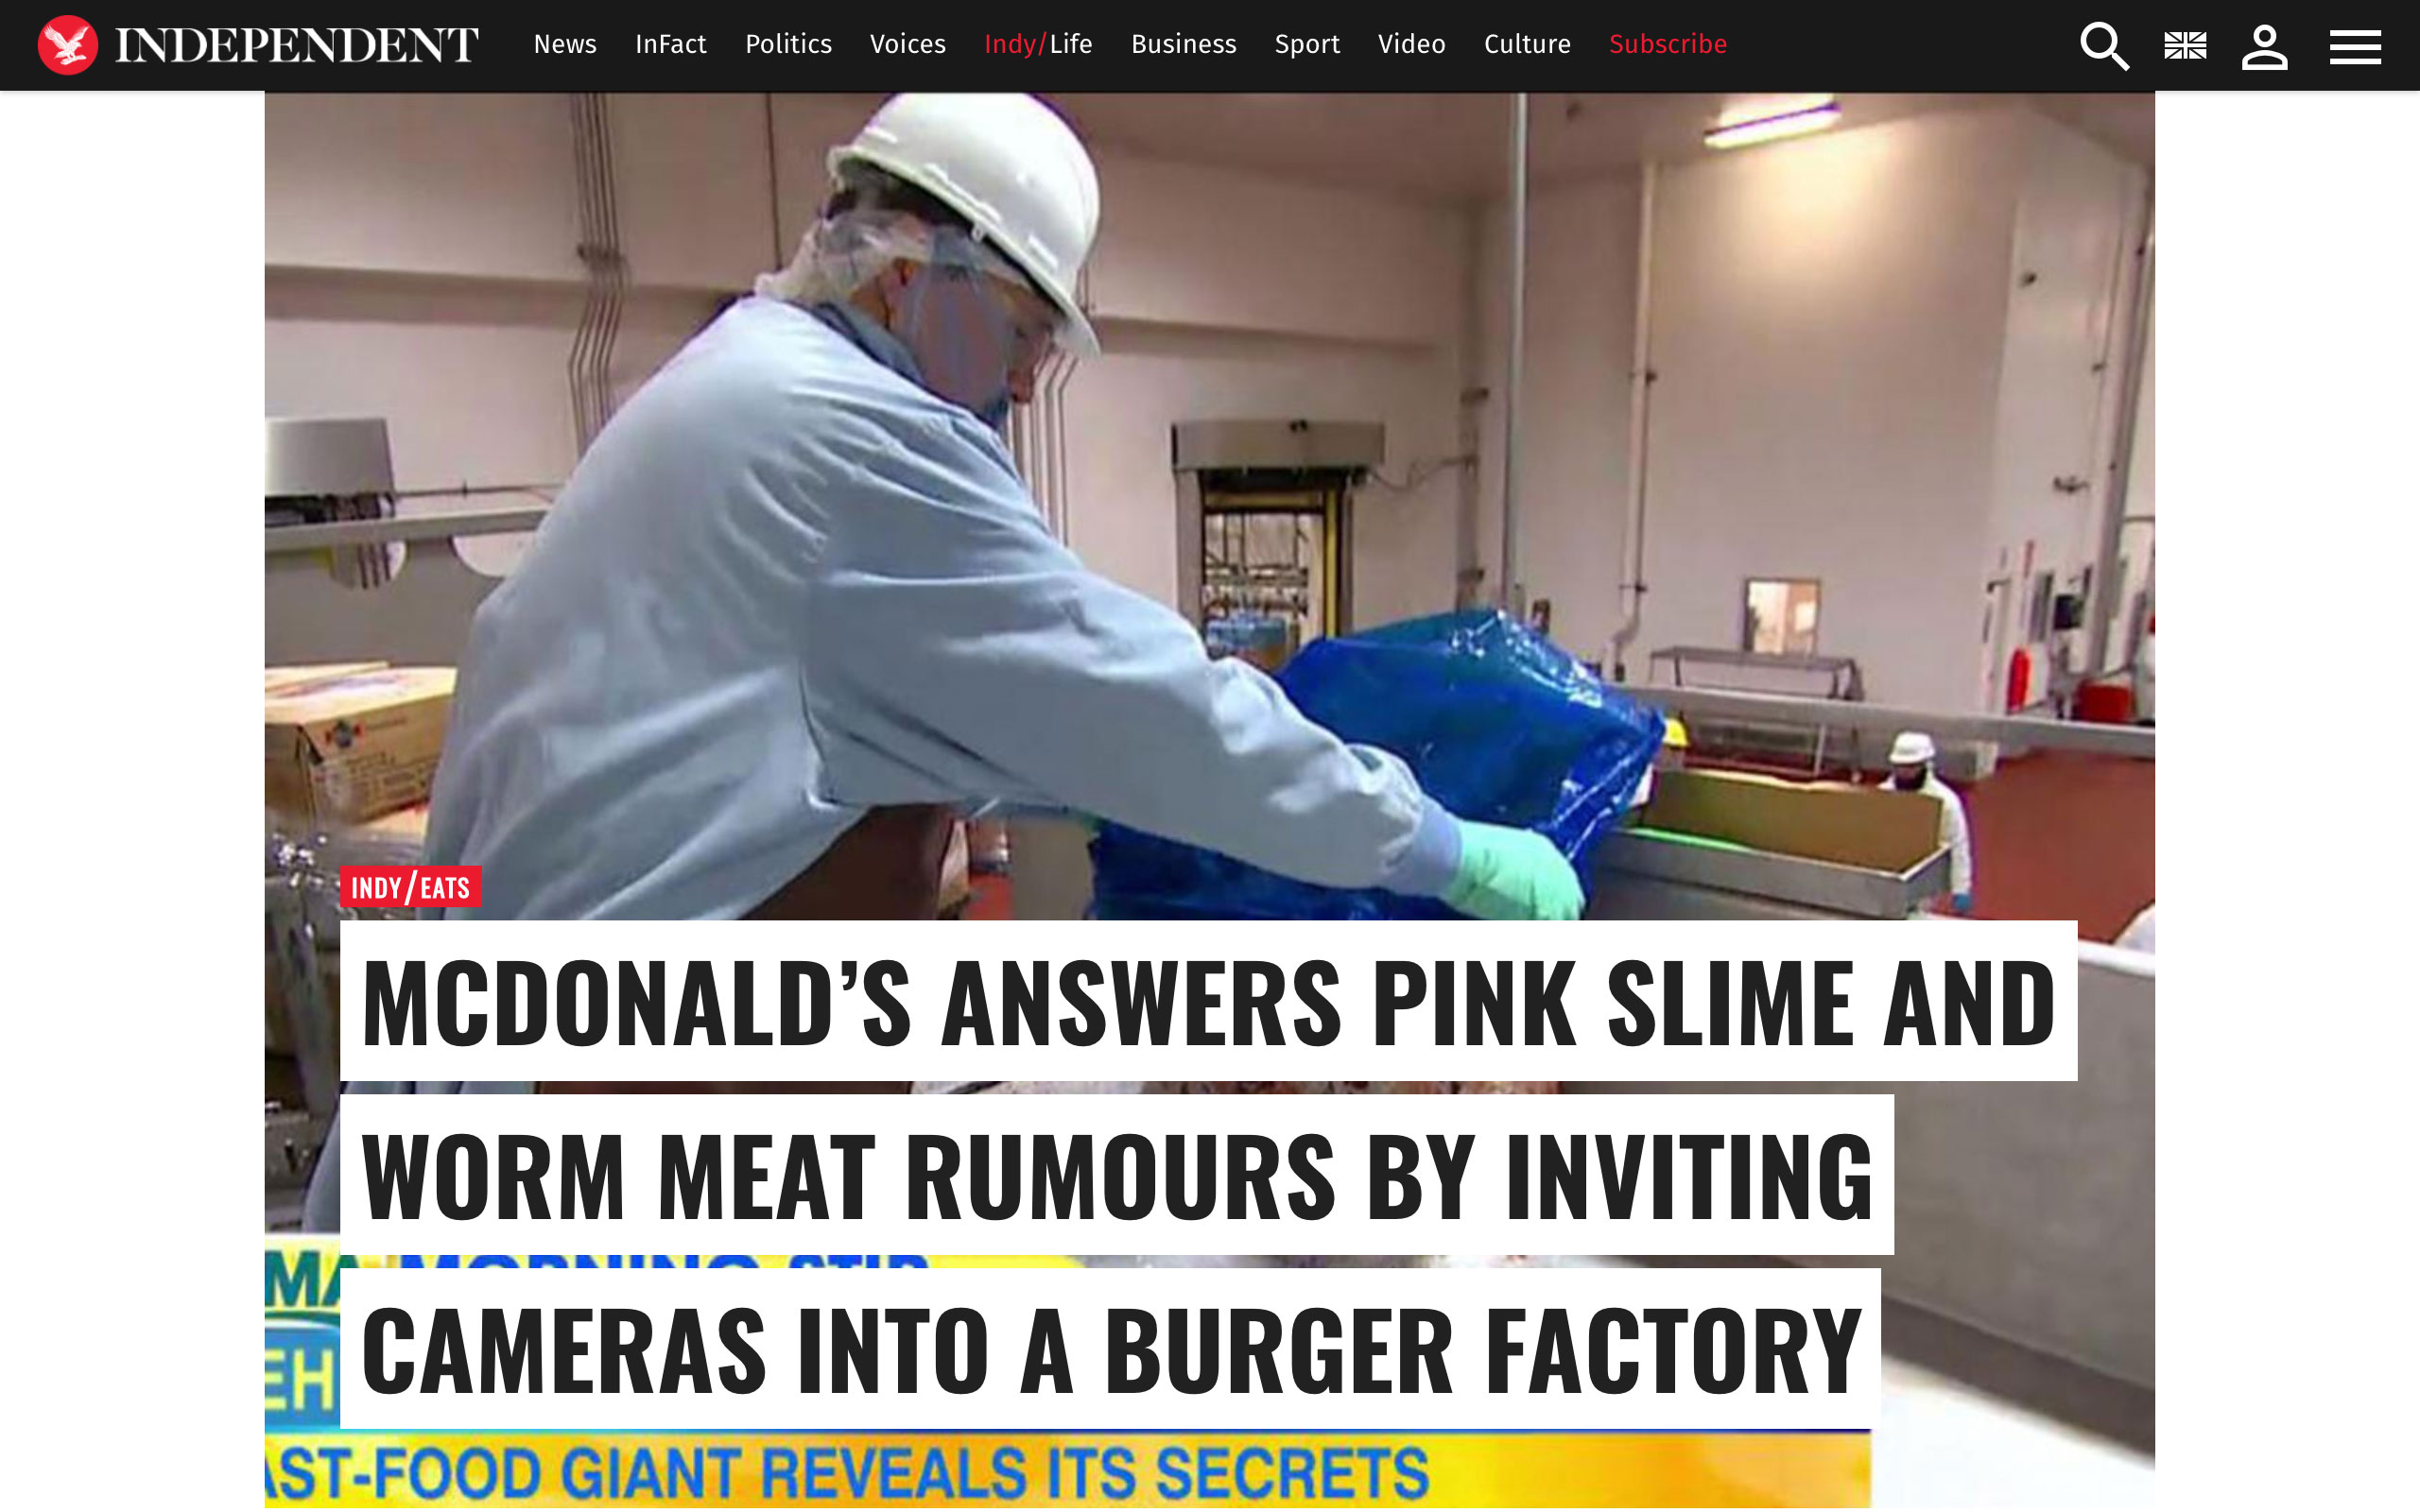This screenshot has width=2420, height=1512.
Task: Click the red Subscribe link
Action: pos(1667,44)
